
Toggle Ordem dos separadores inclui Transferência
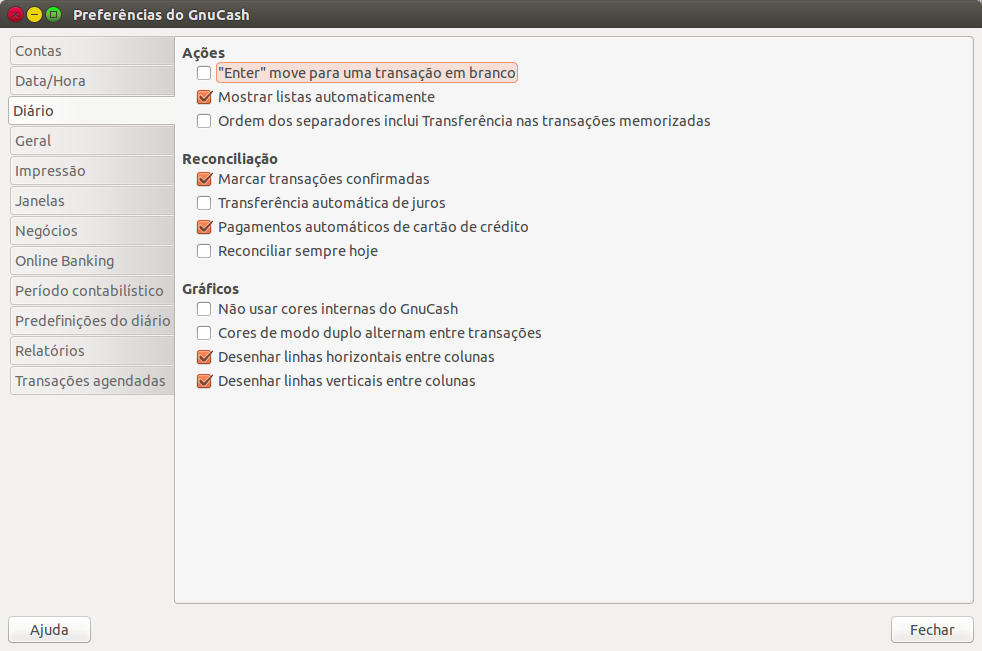pos(204,121)
